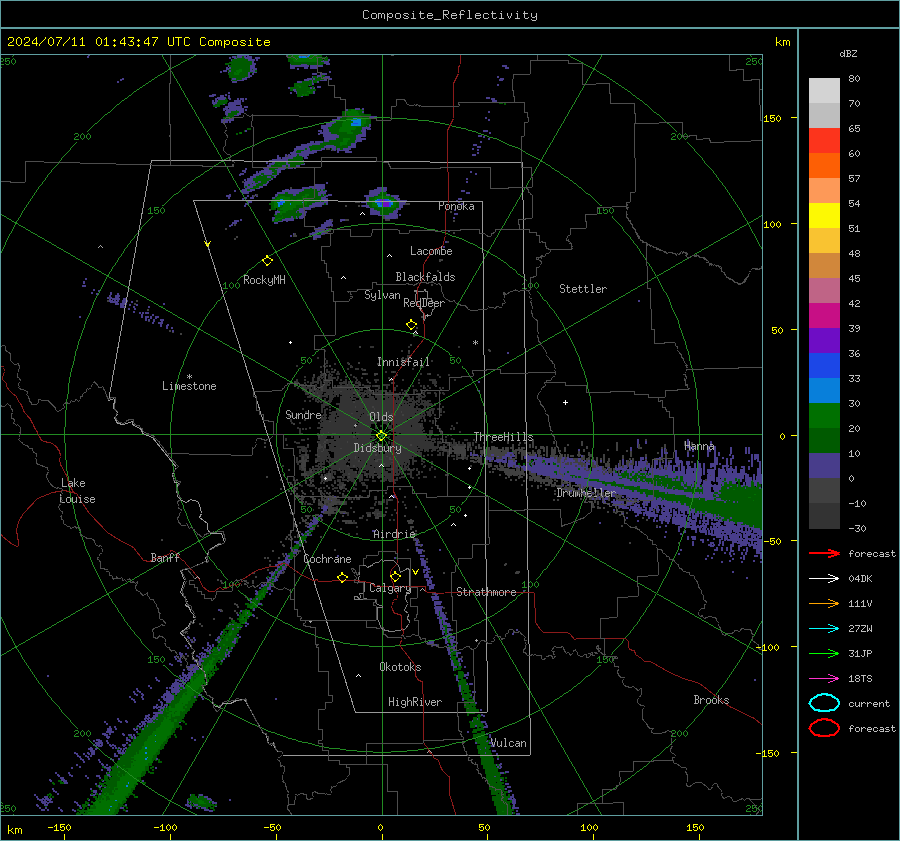
Task: Click the radar center diamond at Didsbury
Action: 381,436
